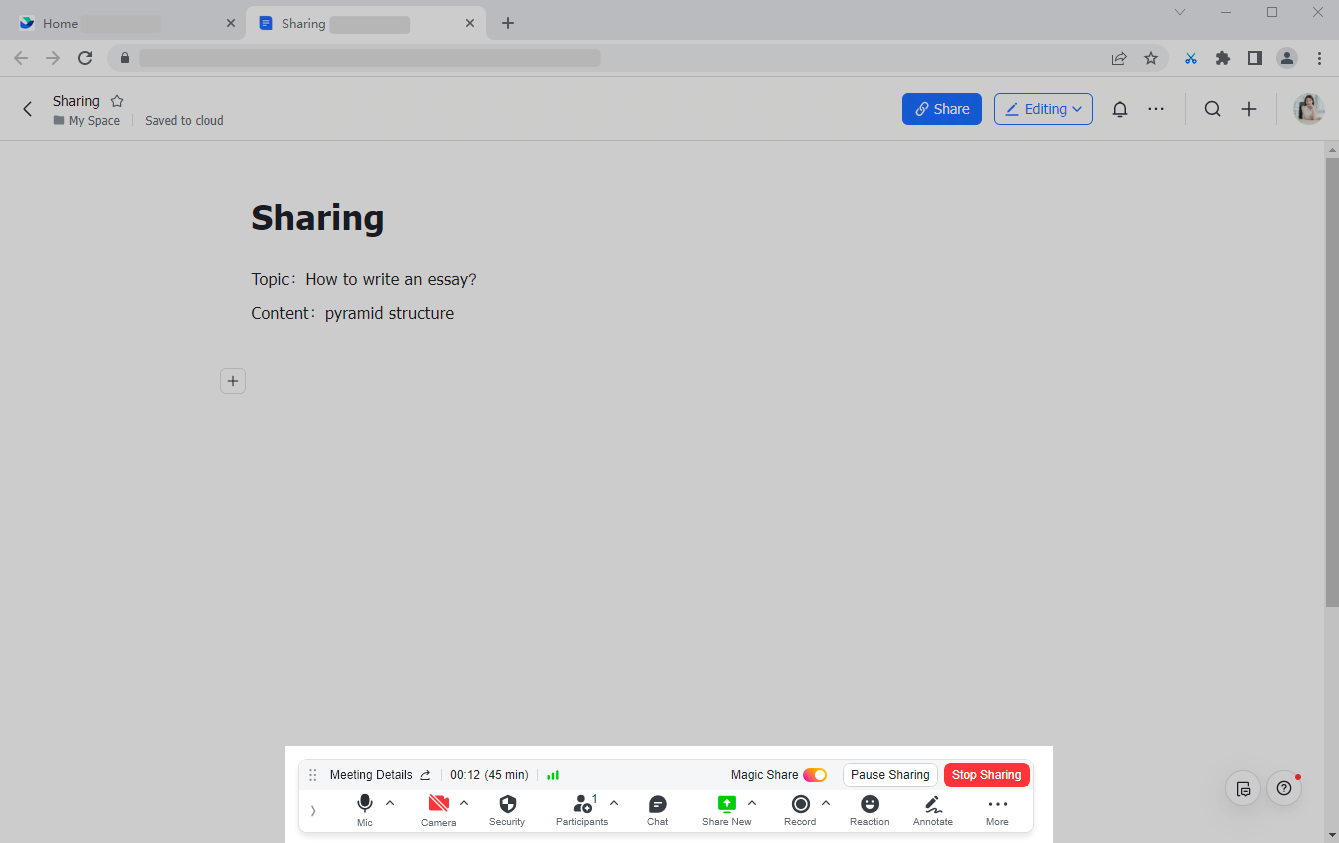
Task: Open the notifications bell
Action: [1120, 108]
